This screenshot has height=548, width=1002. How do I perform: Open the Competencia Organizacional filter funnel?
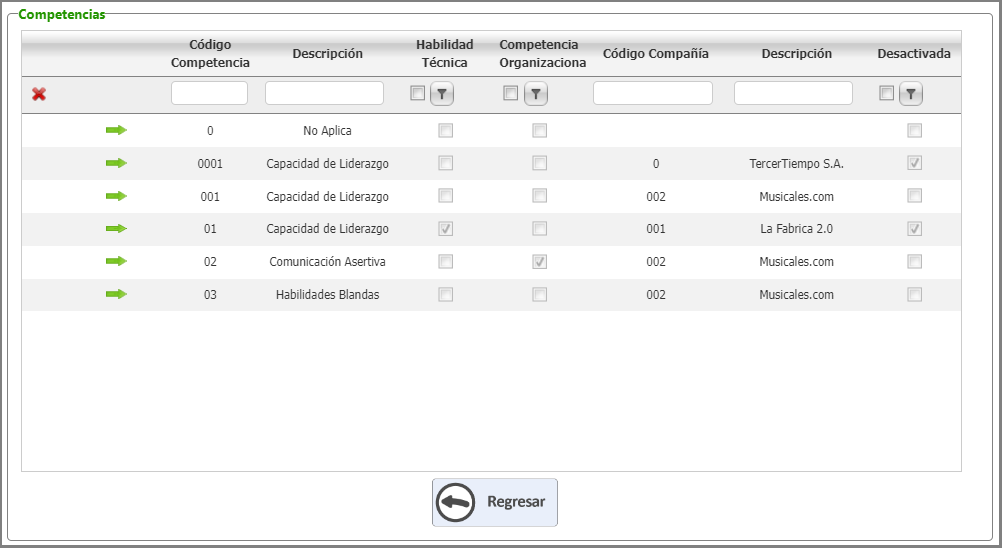pyautogui.click(x=536, y=94)
